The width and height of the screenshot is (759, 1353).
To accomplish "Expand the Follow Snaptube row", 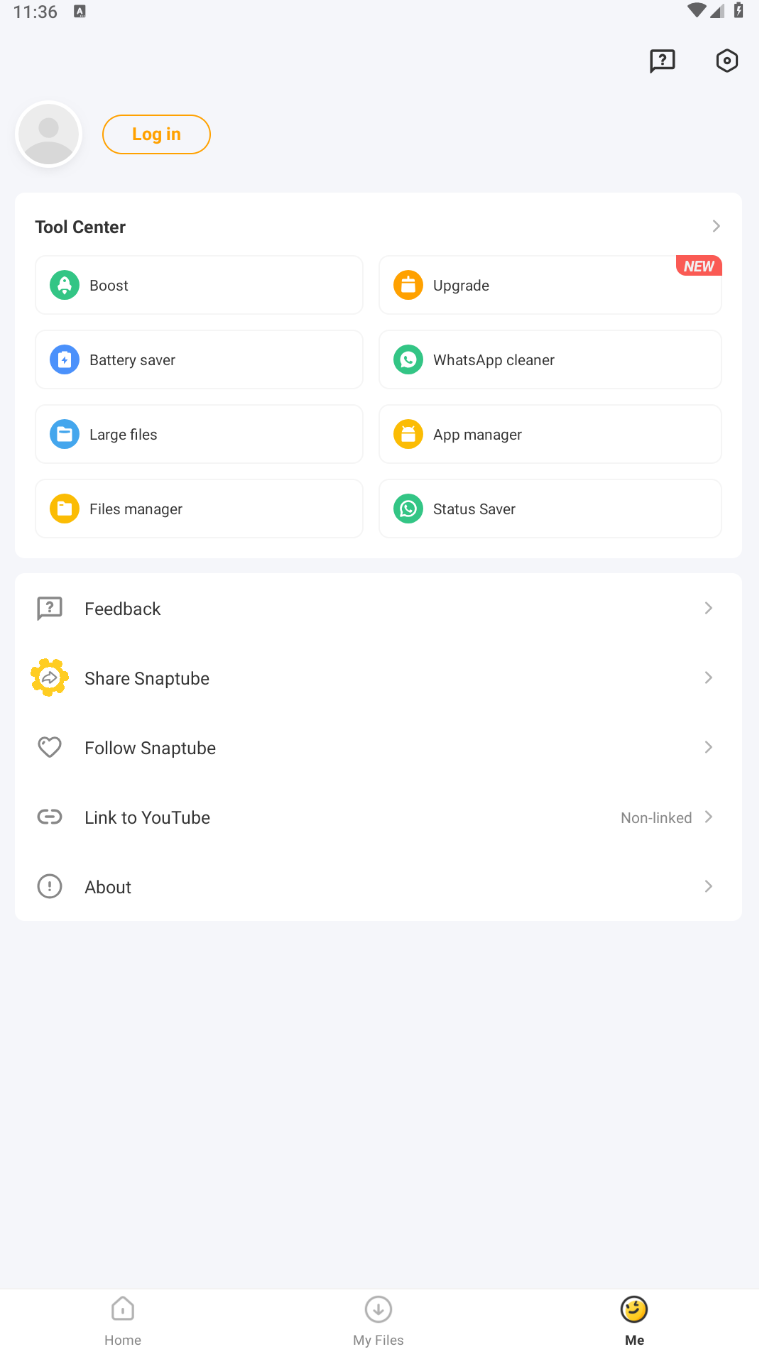I will (x=708, y=747).
